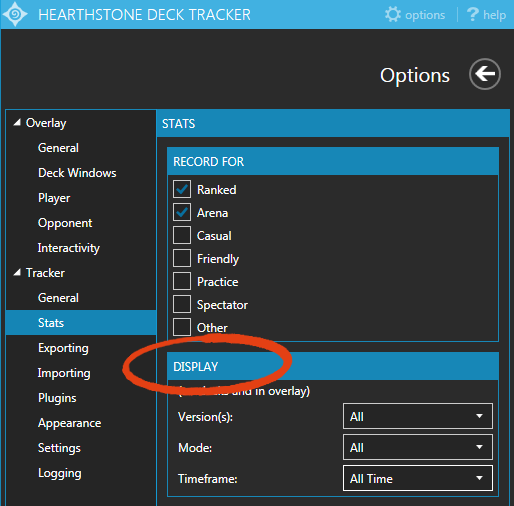Open the Plugins settings page
Image resolution: width=514 pixels, height=506 pixels.
point(57,398)
